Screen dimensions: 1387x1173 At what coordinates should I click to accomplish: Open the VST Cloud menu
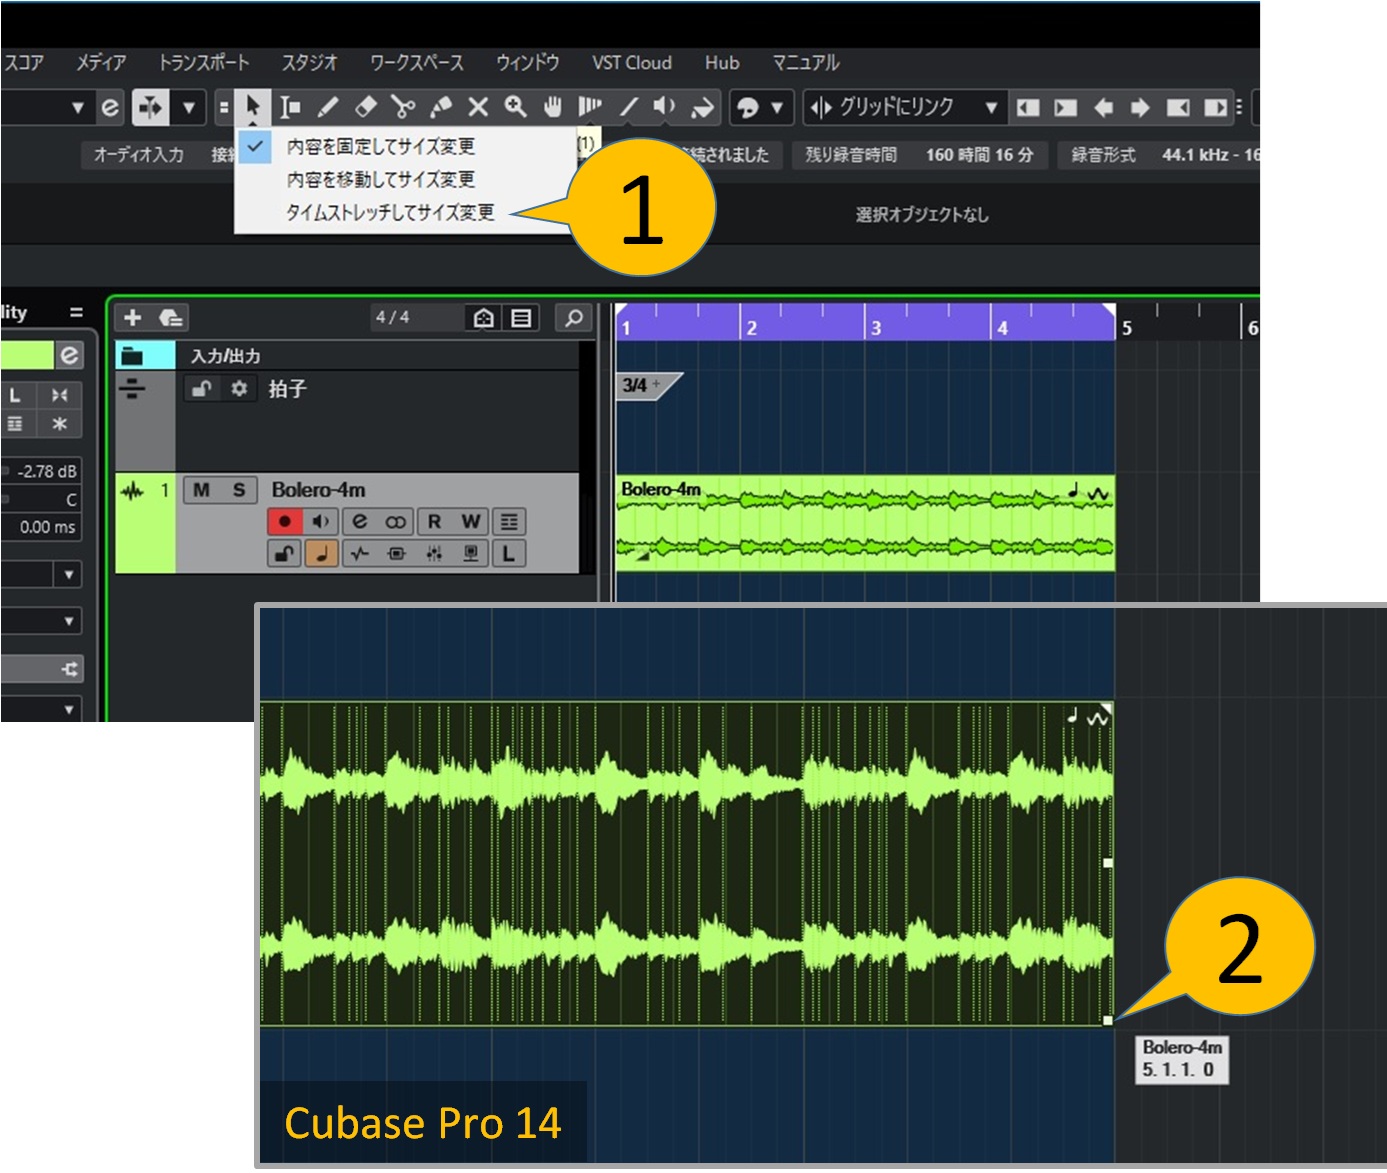pyautogui.click(x=631, y=63)
